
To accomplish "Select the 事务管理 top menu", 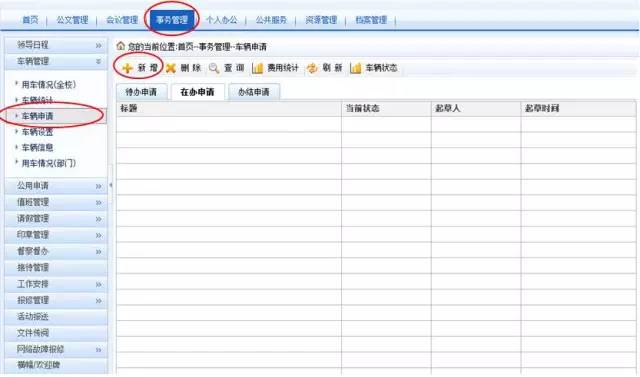I will coord(172,20).
